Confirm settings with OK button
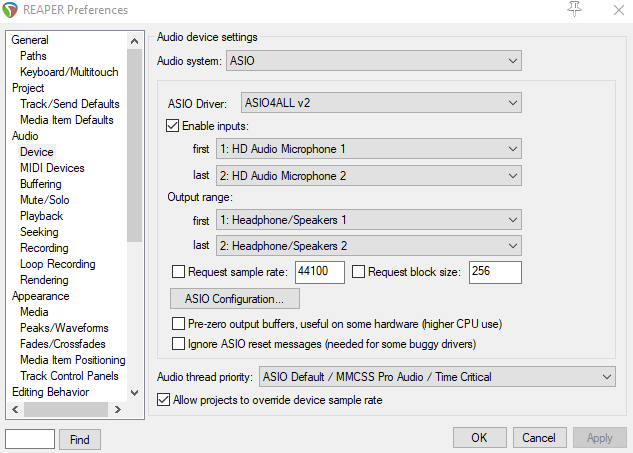The width and height of the screenshot is (633, 453). tap(480, 438)
